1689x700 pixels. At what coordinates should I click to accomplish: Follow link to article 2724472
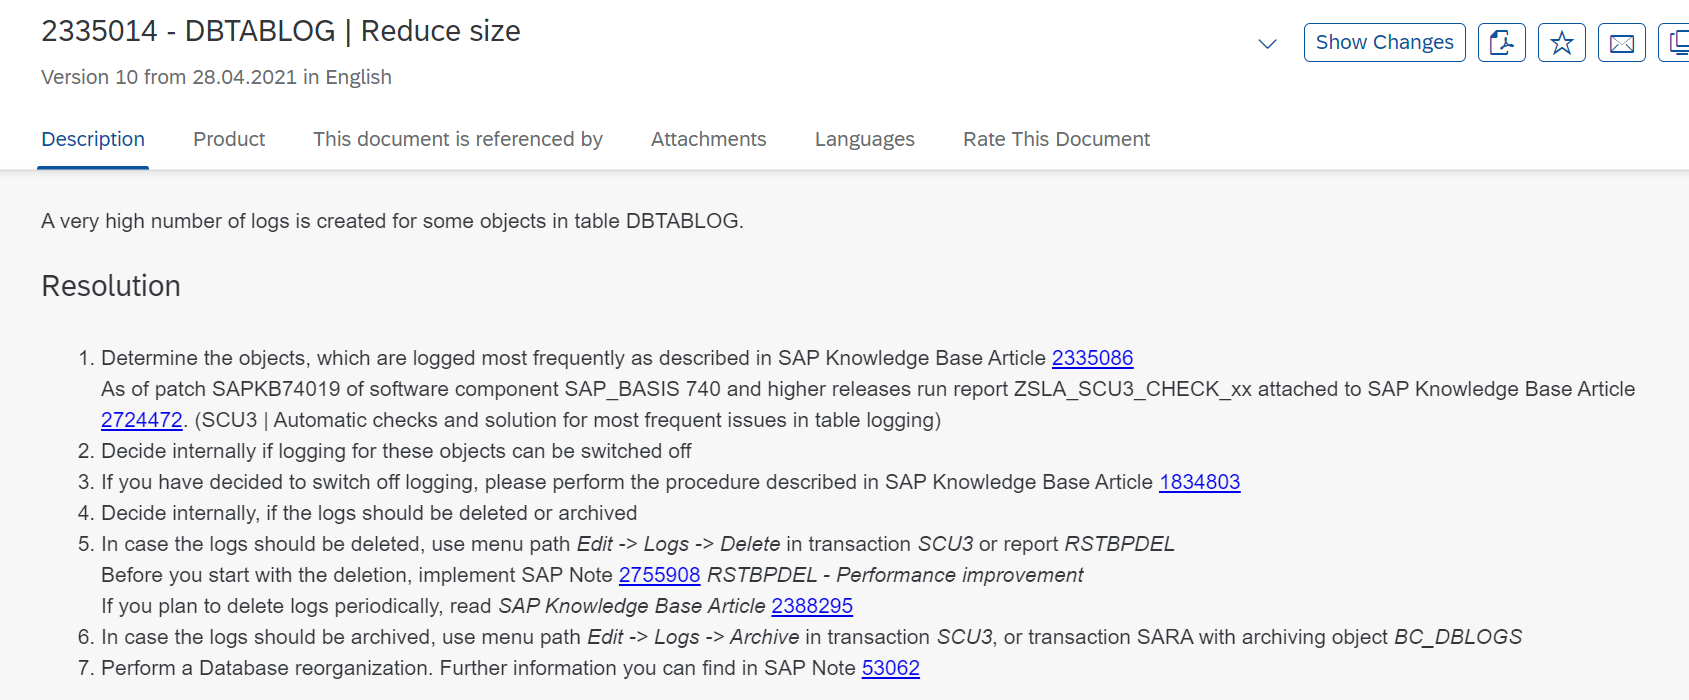coord(142,420)
